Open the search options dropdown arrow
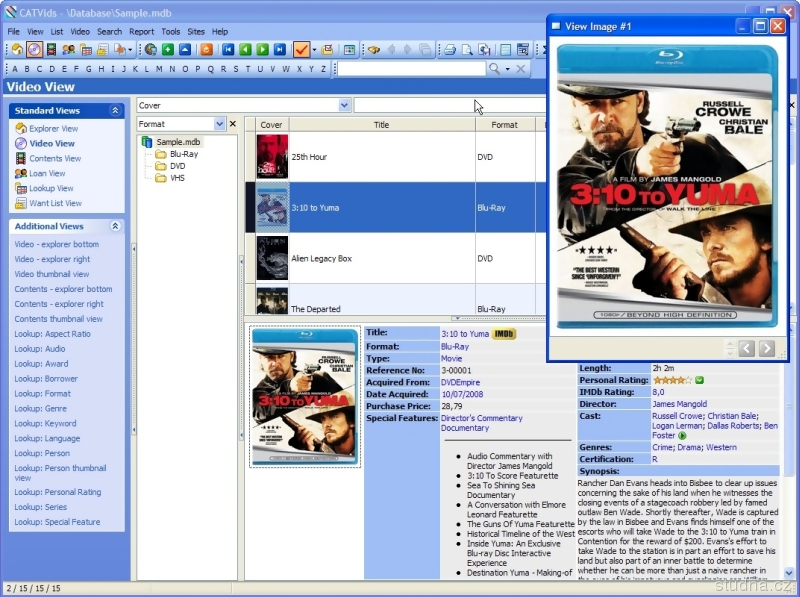The height and width of the screenshot is (597, 800). click(x=507, y=69)
